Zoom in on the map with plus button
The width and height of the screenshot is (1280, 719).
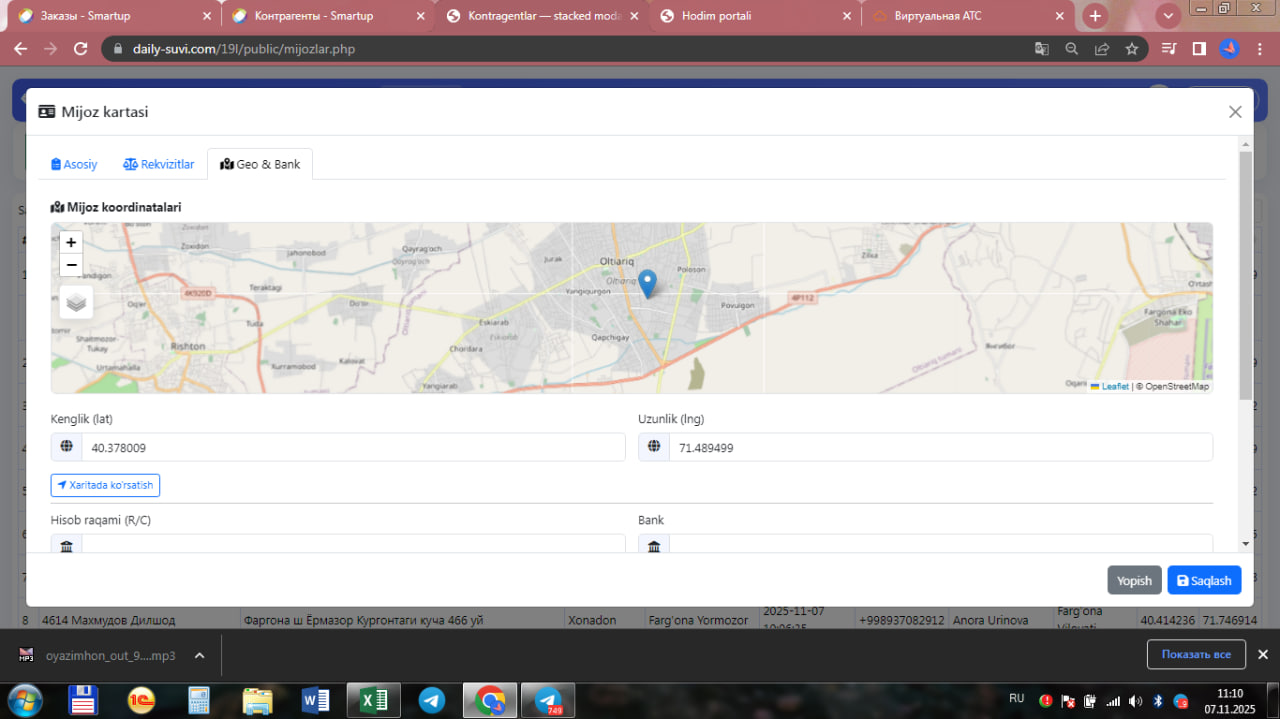pos(71,242)
